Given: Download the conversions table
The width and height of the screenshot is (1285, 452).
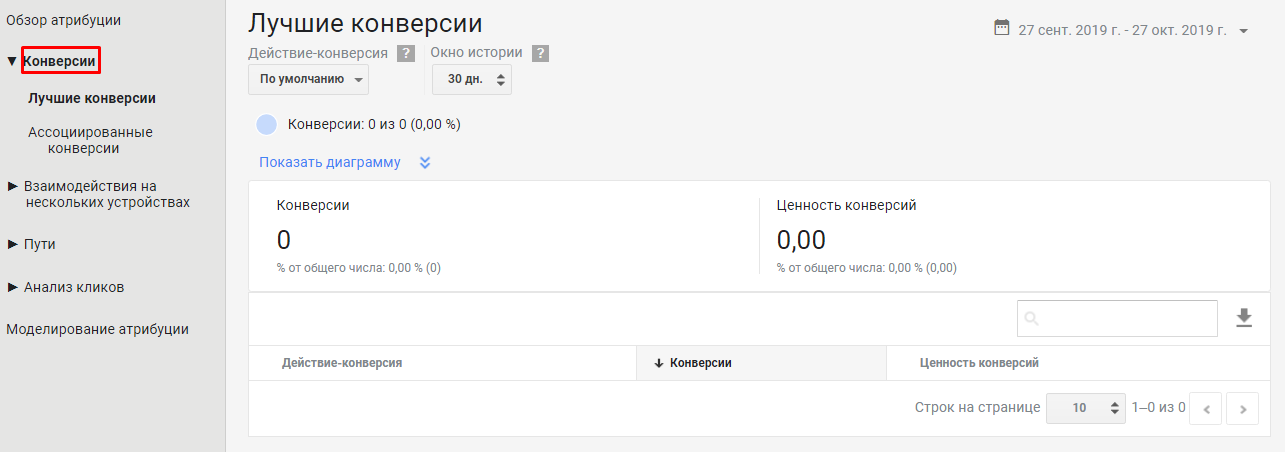Looking at the screenshot, I should tap(1244, 318).
